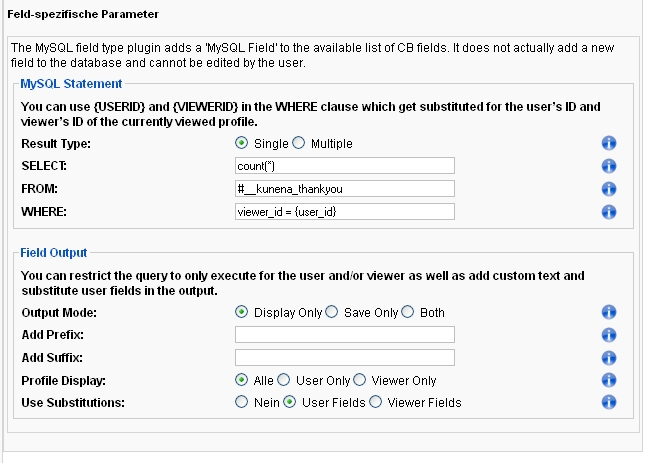Screen dimensions: 651x463
Task: Click the info icon for Output Mode
Action: tap(609, 312)
